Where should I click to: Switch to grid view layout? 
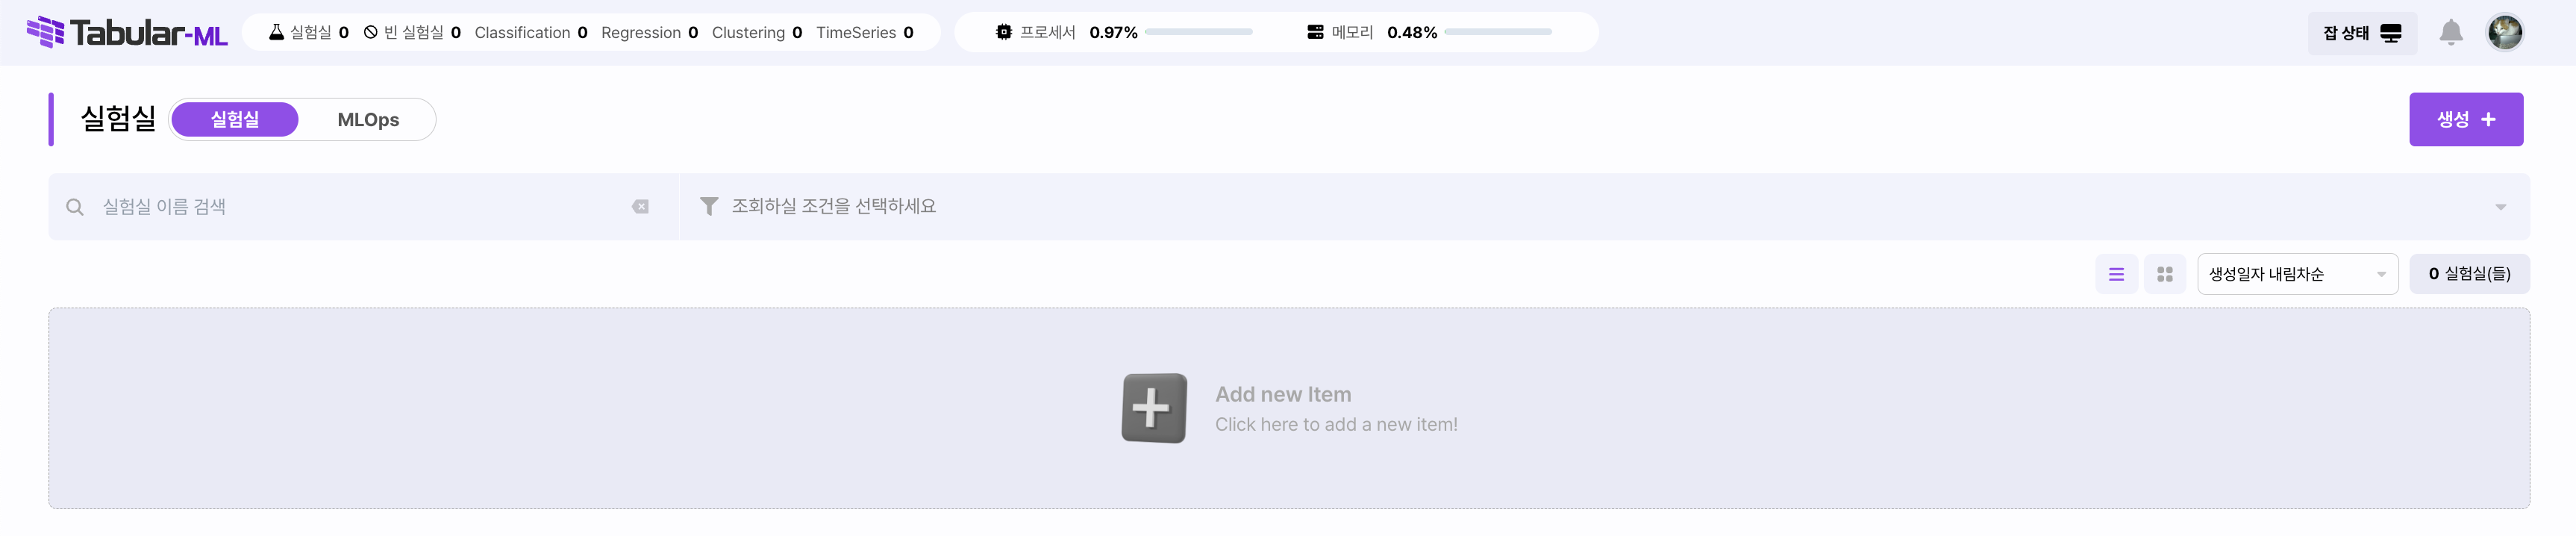tap(2164, 274)
